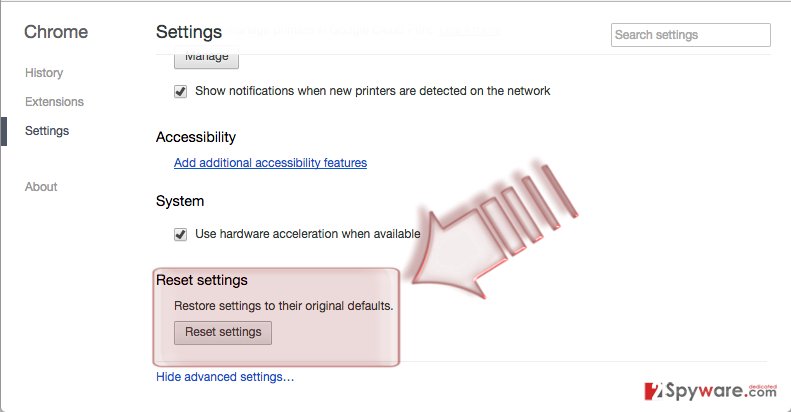Click the partially hidden Manage button
791x412 pixels.
(x=206, y=60)
